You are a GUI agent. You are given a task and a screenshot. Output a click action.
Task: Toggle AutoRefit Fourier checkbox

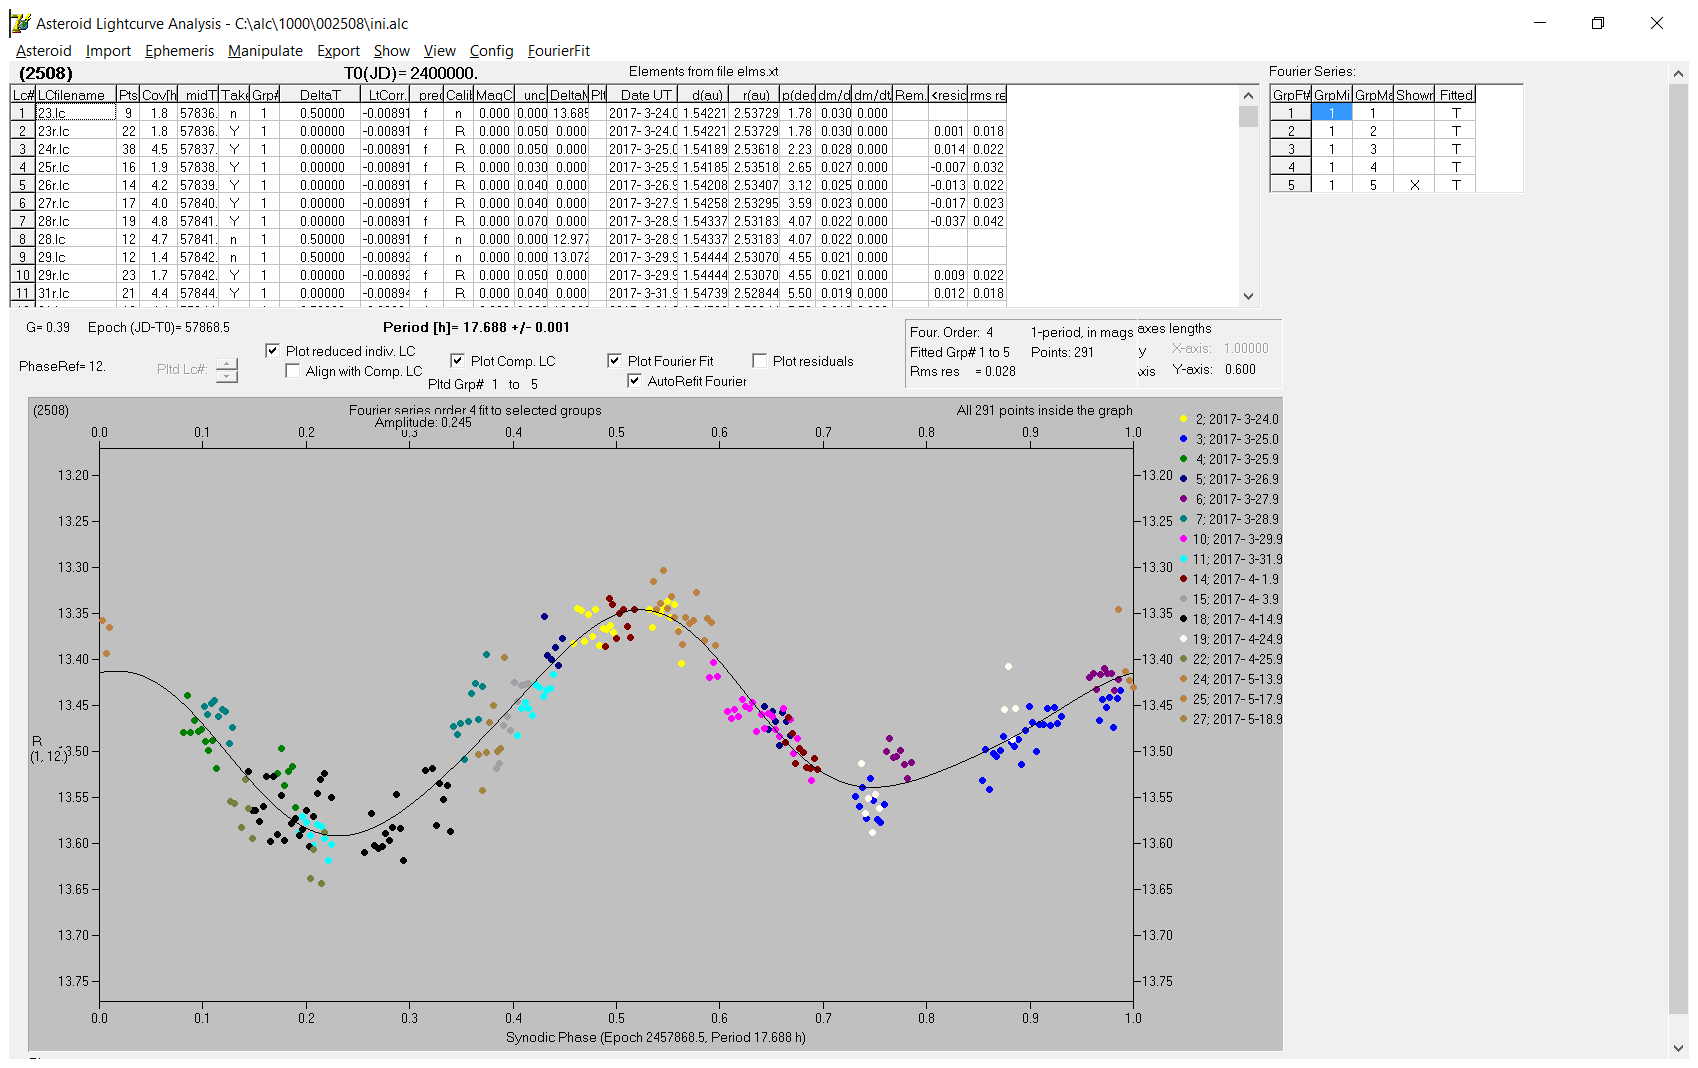pos(634,381)
